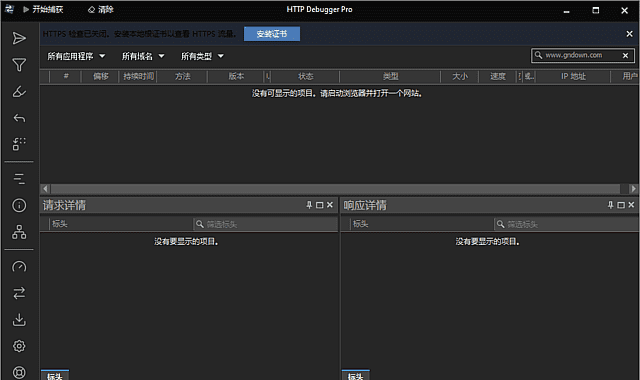Click the search magnifier icon at top right
Image resolution: width=640 pixels, height=380 pixels.
pyautogui.click(x=538, y=55)
